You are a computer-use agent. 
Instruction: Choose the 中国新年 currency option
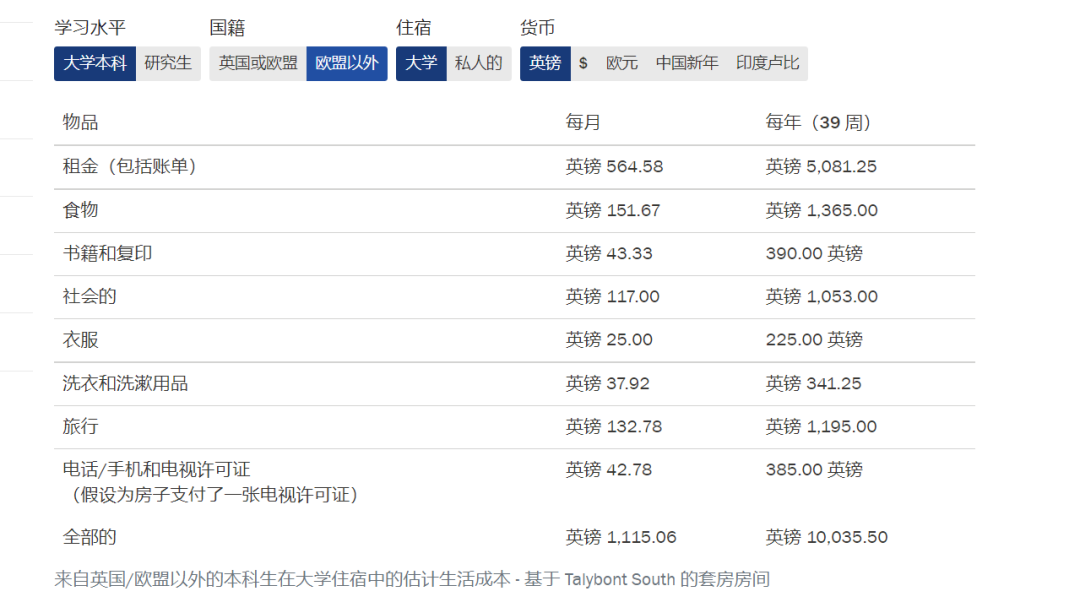[687, 63]
